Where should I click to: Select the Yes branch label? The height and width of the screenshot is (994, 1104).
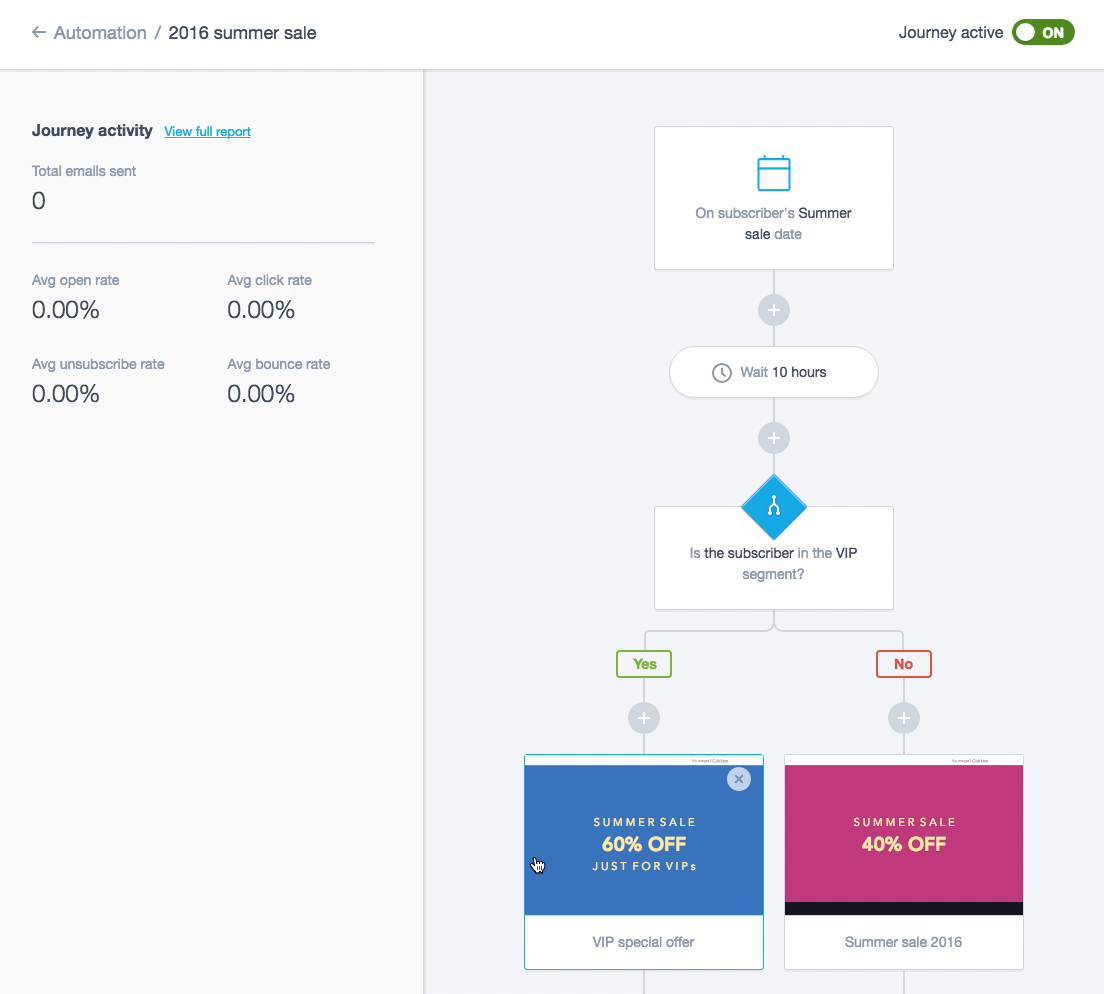pyautogui.click(x=644, y=664)
